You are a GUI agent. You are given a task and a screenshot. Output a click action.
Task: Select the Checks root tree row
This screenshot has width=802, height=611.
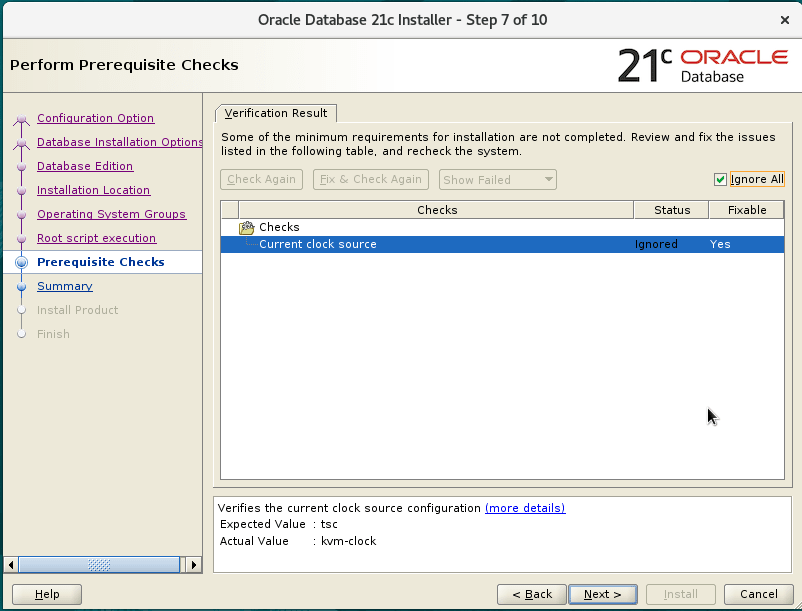502,227
